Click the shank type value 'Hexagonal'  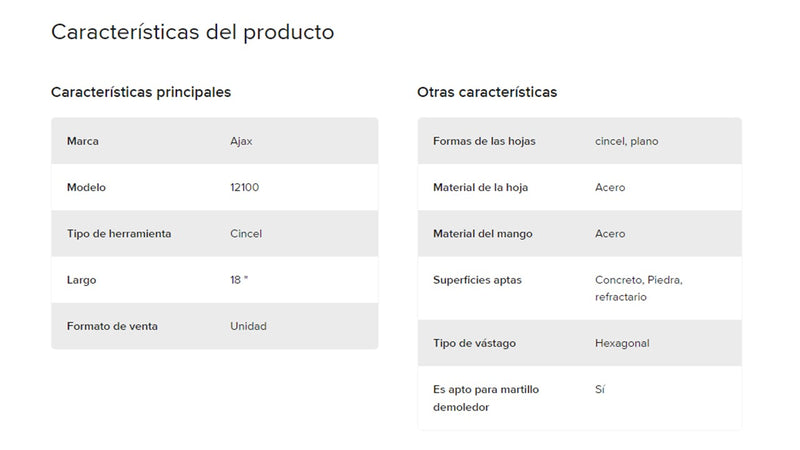coord(622,343)
